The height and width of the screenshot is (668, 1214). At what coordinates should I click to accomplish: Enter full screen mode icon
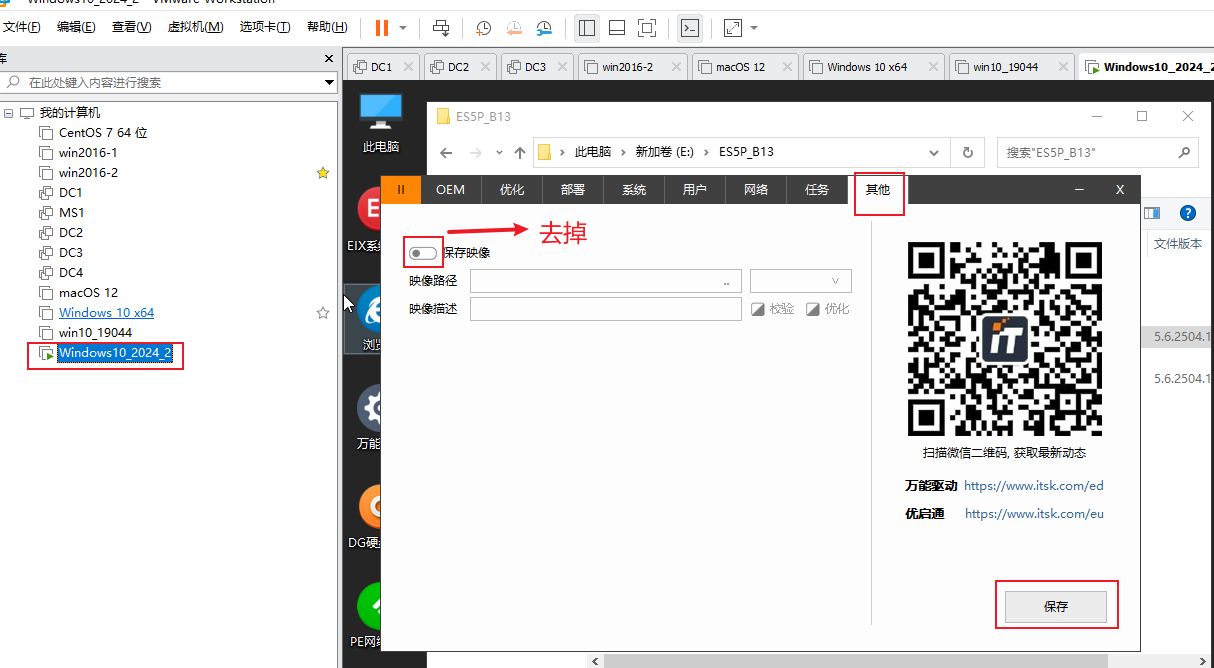(647, 28)
